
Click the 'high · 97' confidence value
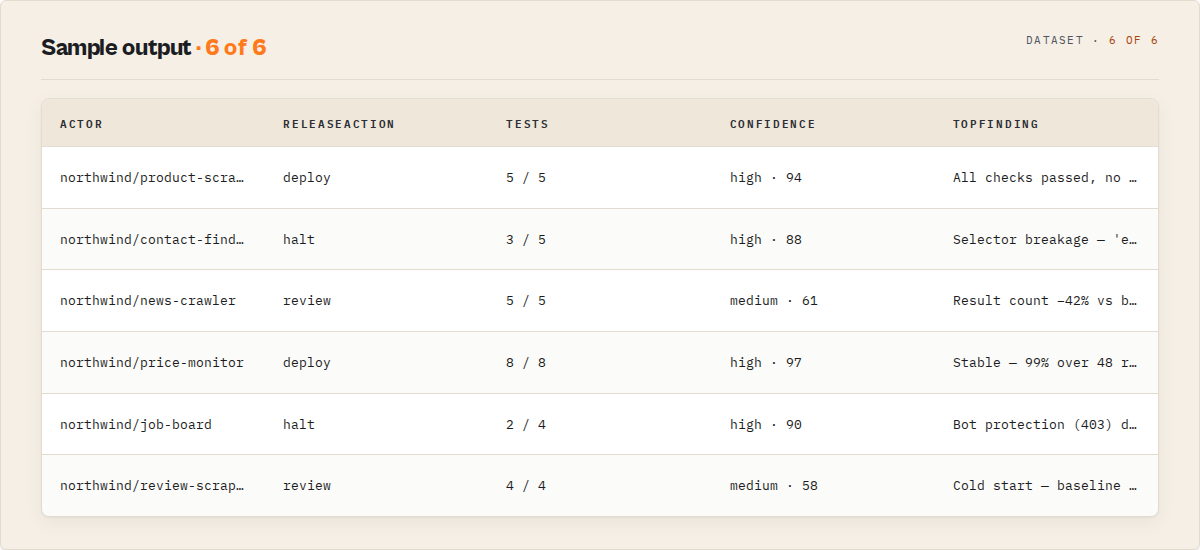[765, 363]
